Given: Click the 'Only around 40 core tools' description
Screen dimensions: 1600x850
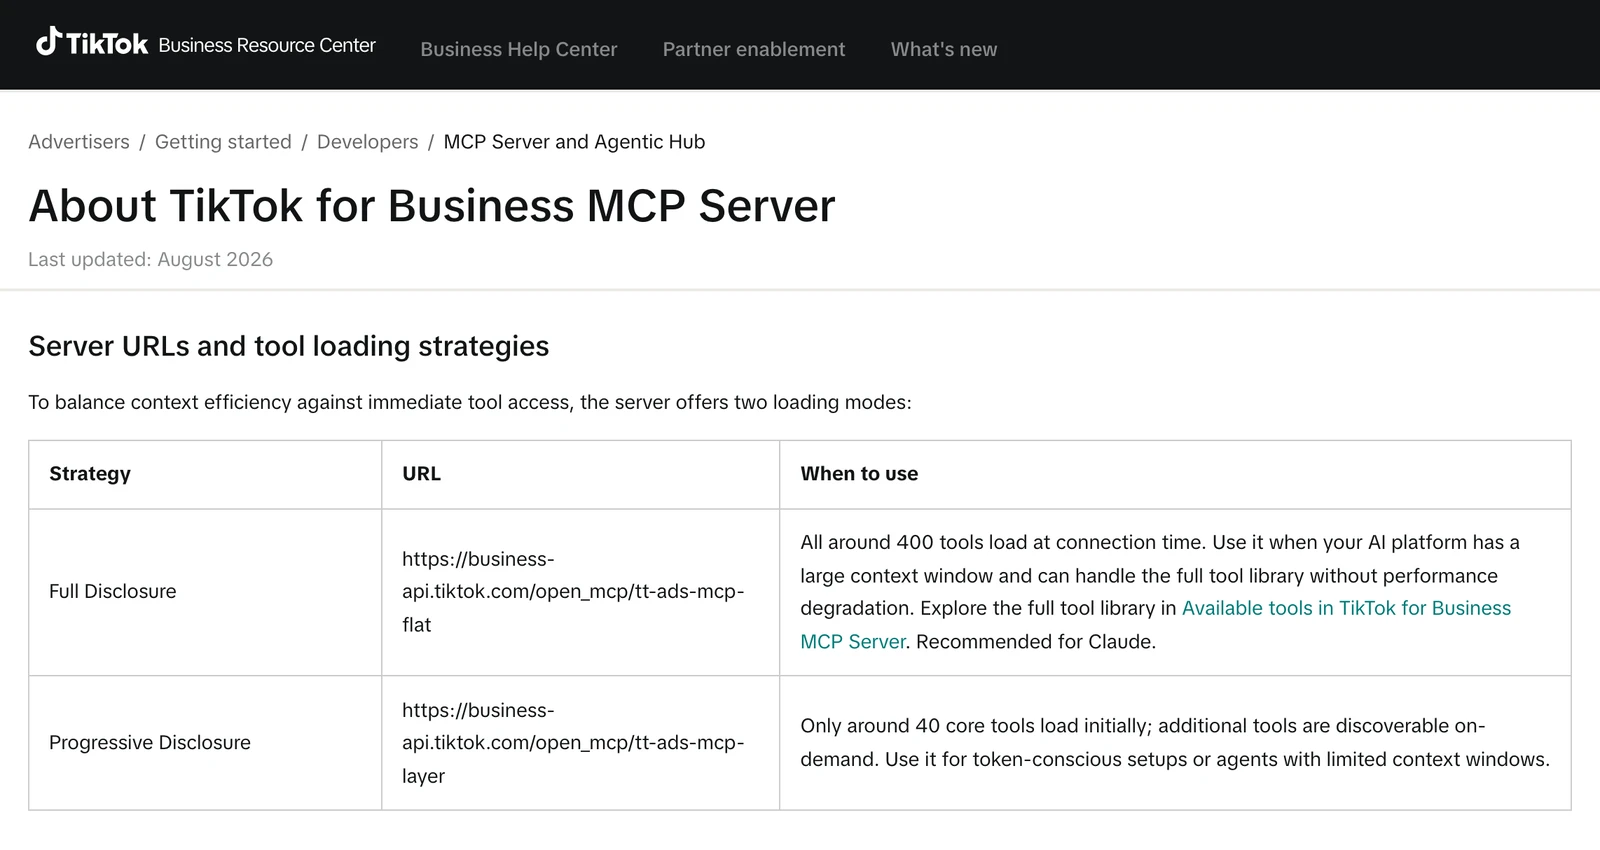Looking at the screenshot, I should [1175, 742].
